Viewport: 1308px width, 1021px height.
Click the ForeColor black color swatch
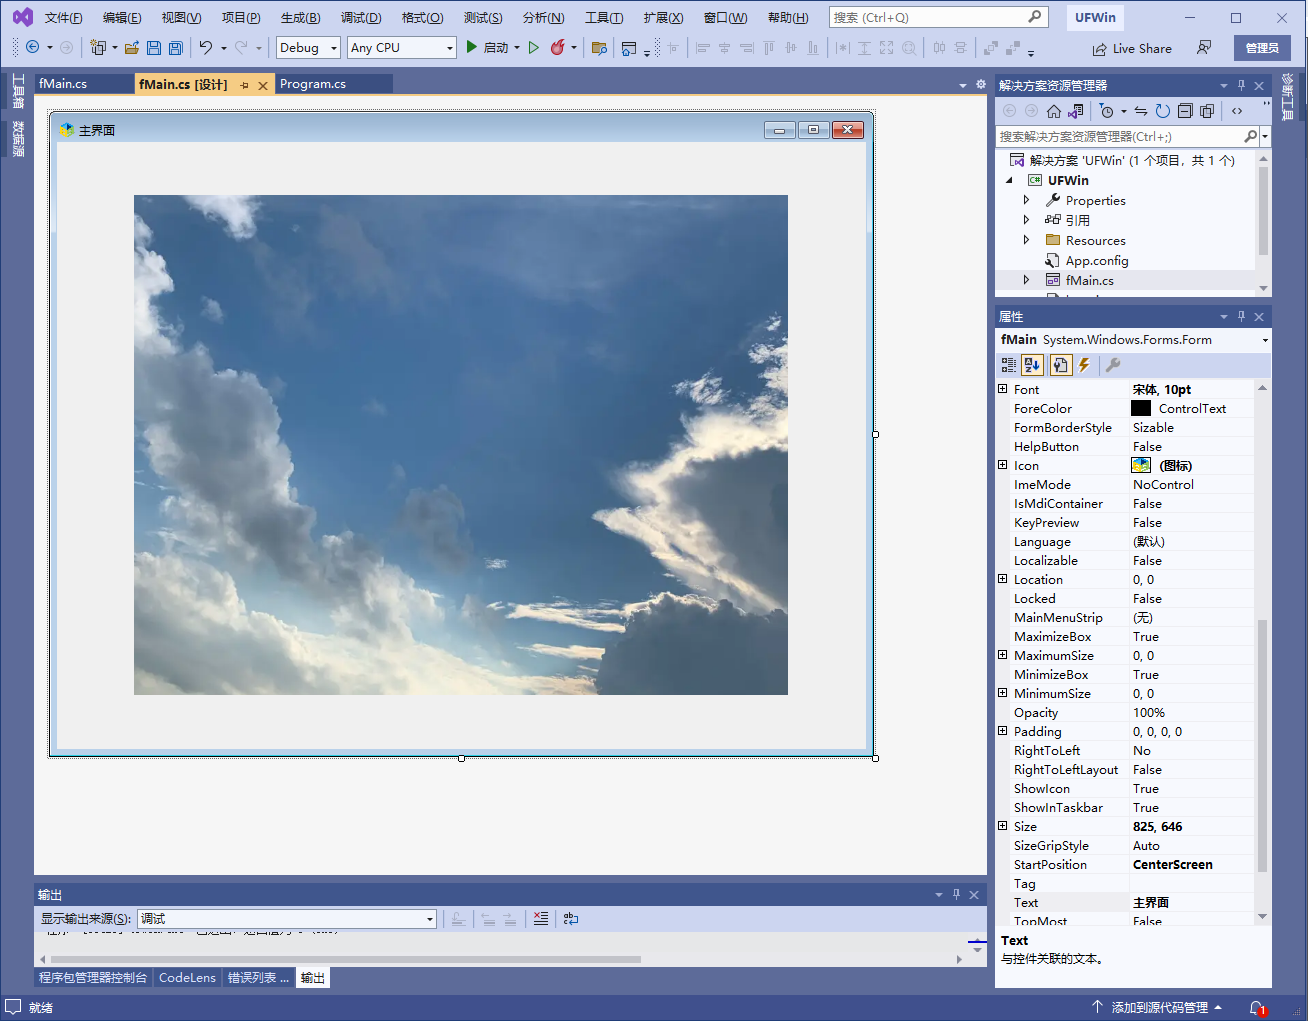[1141, 408]
